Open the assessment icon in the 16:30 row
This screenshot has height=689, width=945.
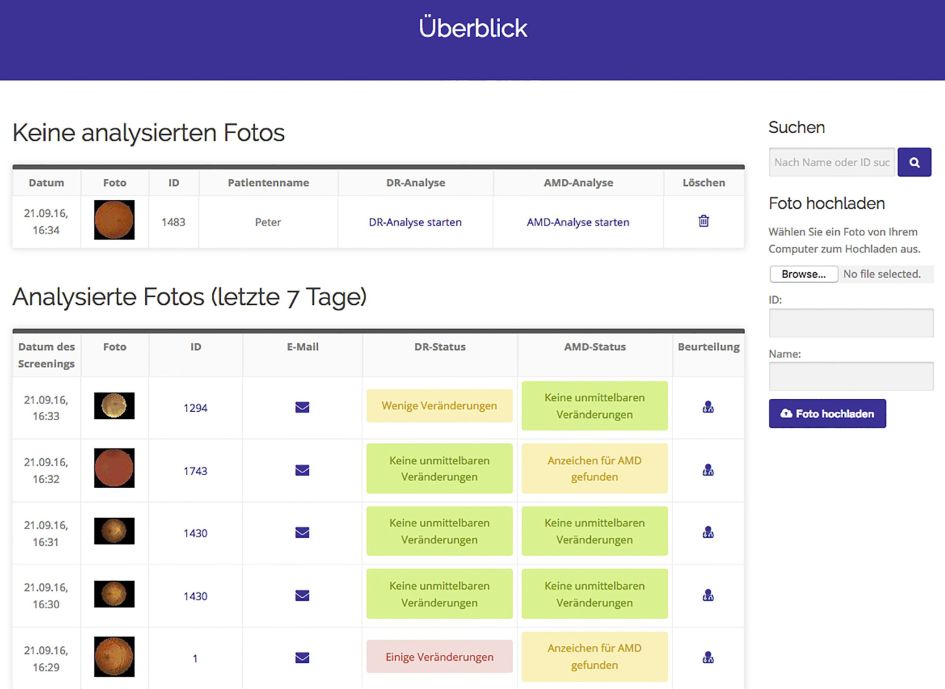pyautogui.click(x=708, y=595)
